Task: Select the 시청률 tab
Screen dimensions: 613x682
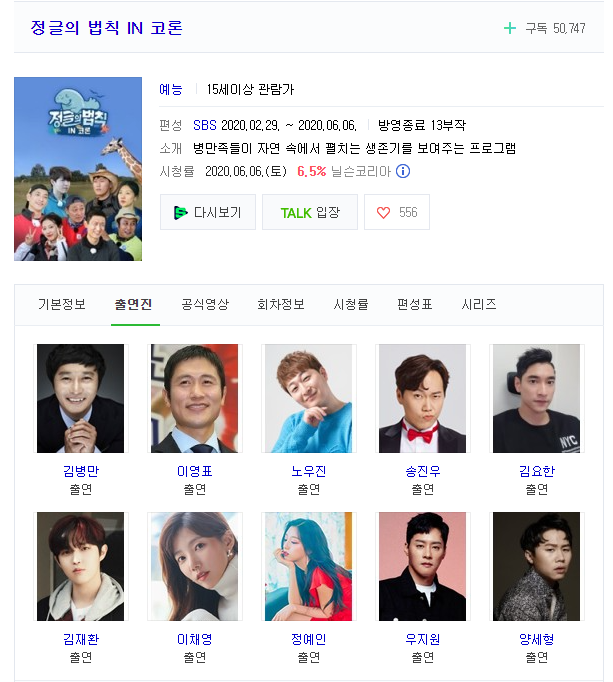Action: click(x=351, y=304)
